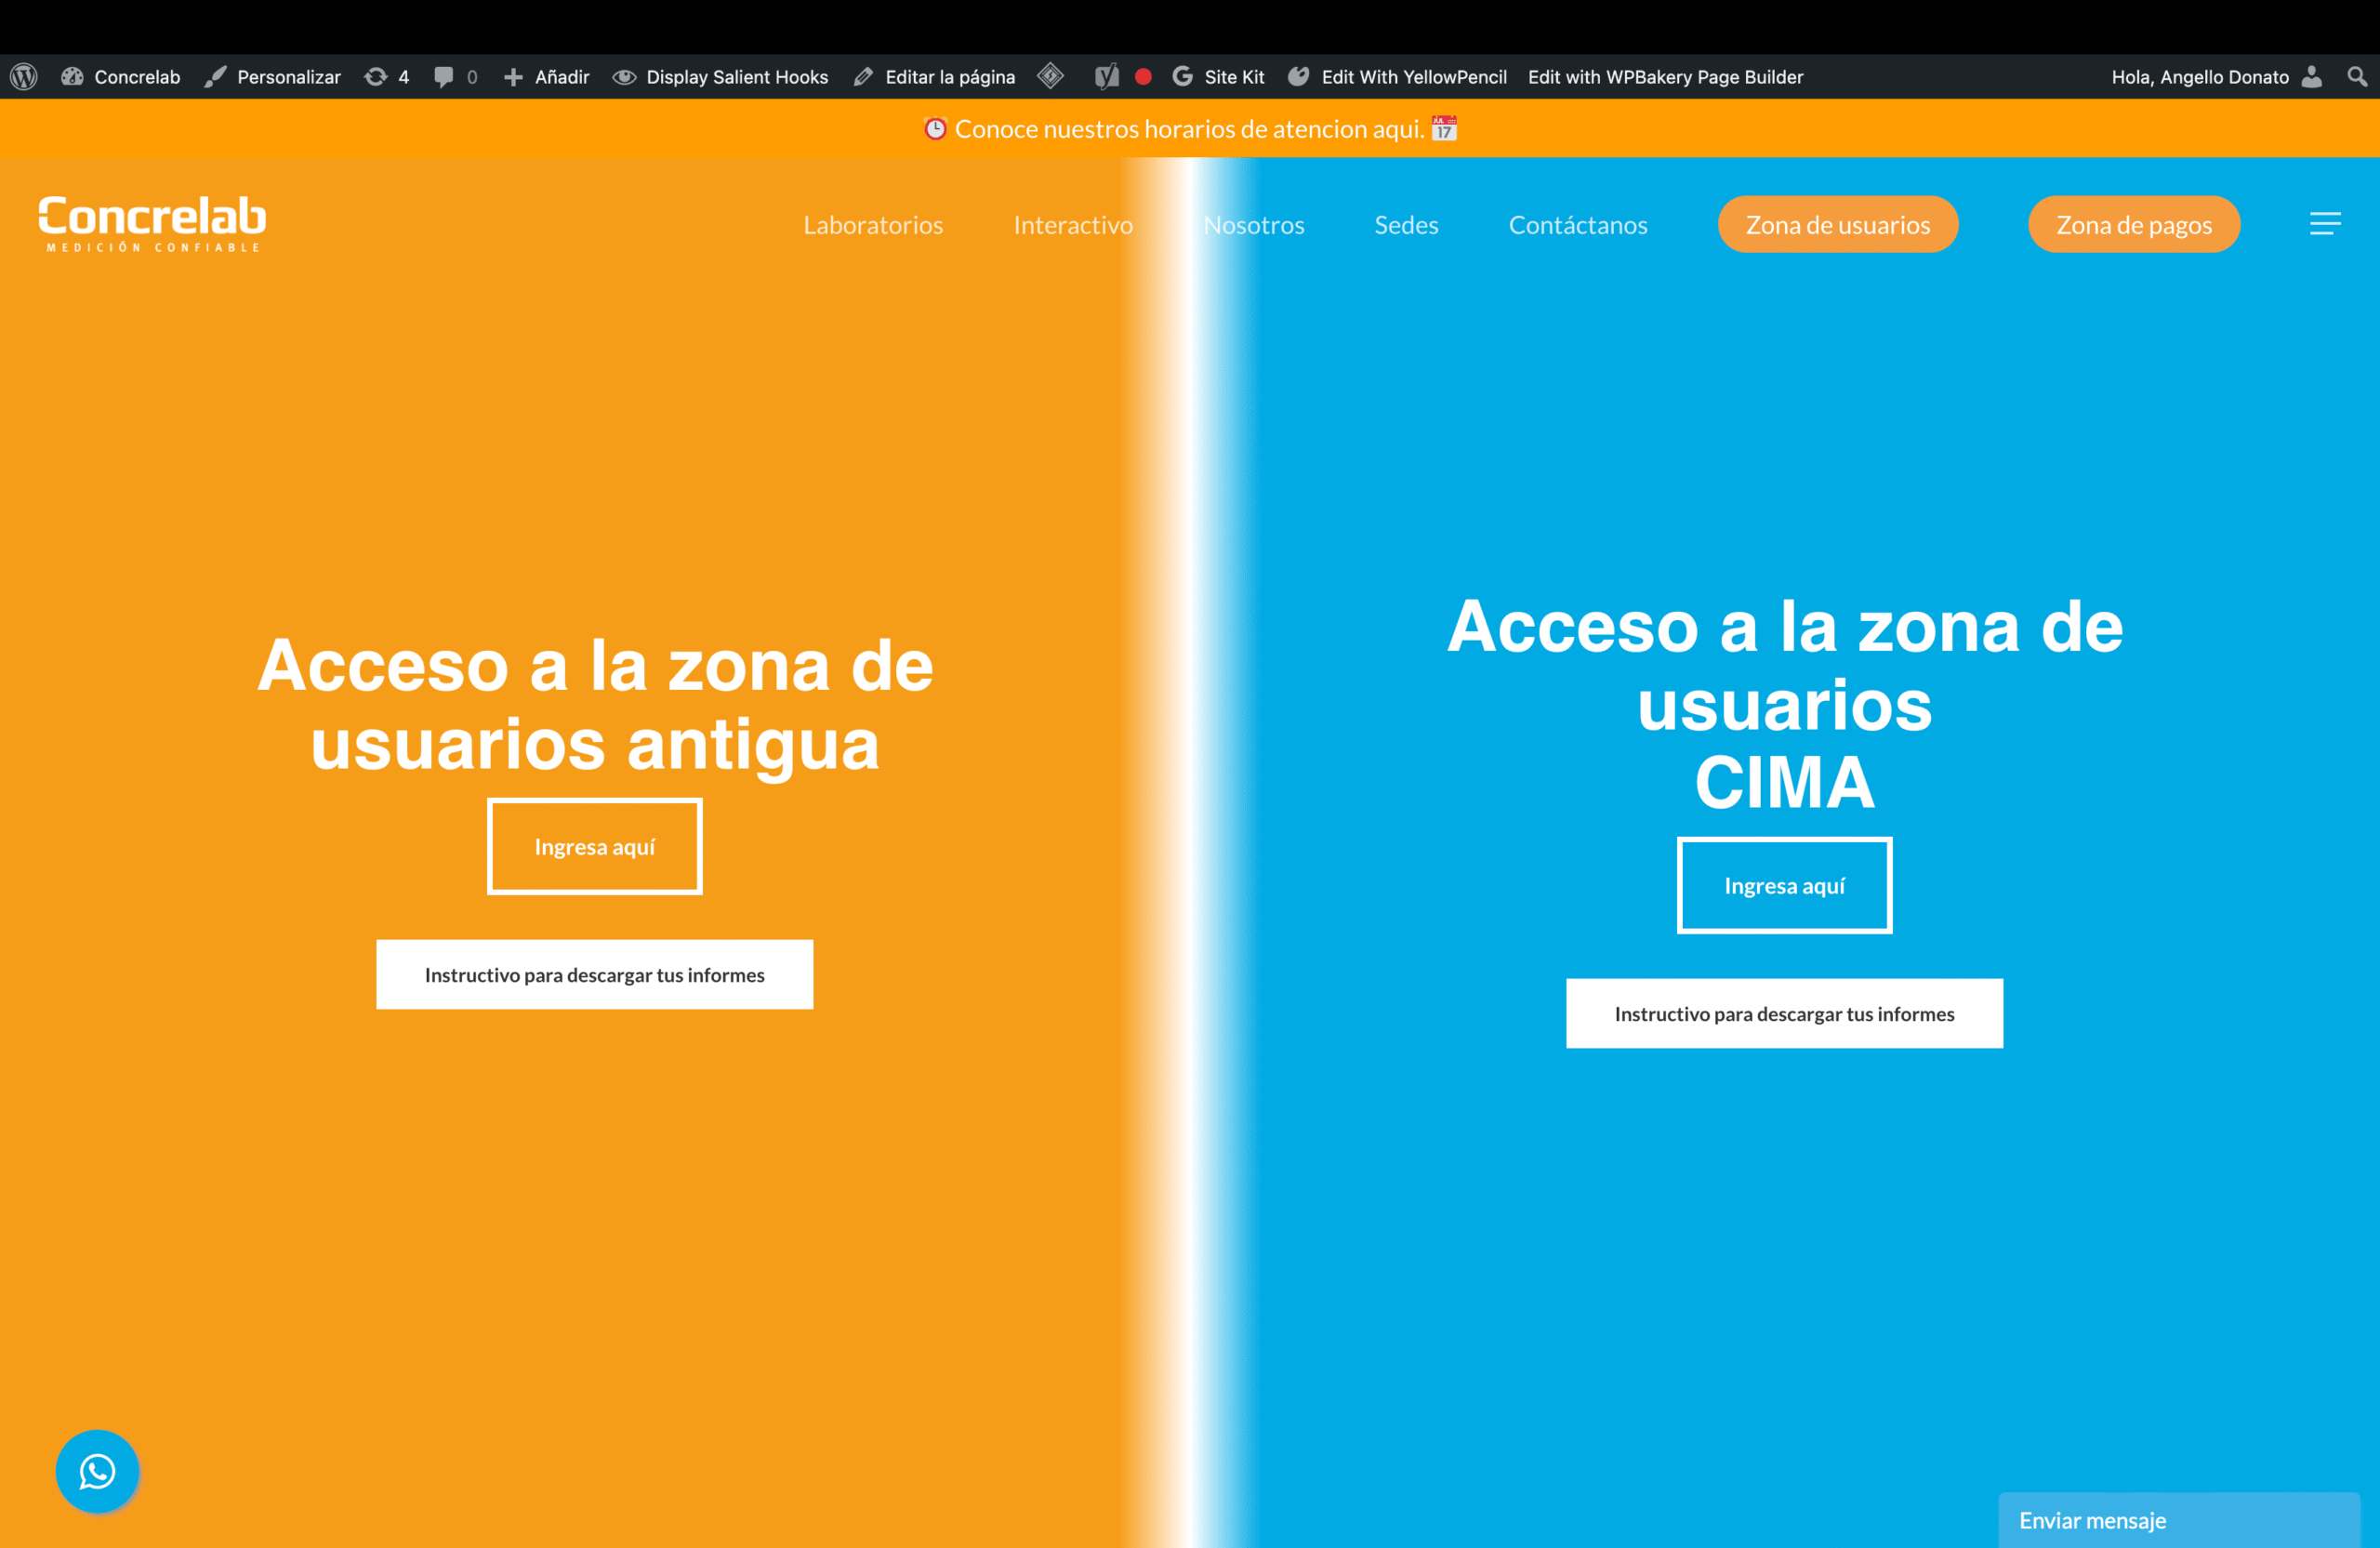The image size is (2380, 1548).
Task: Expand the Añadir new content menu
Action: point(546,77)
